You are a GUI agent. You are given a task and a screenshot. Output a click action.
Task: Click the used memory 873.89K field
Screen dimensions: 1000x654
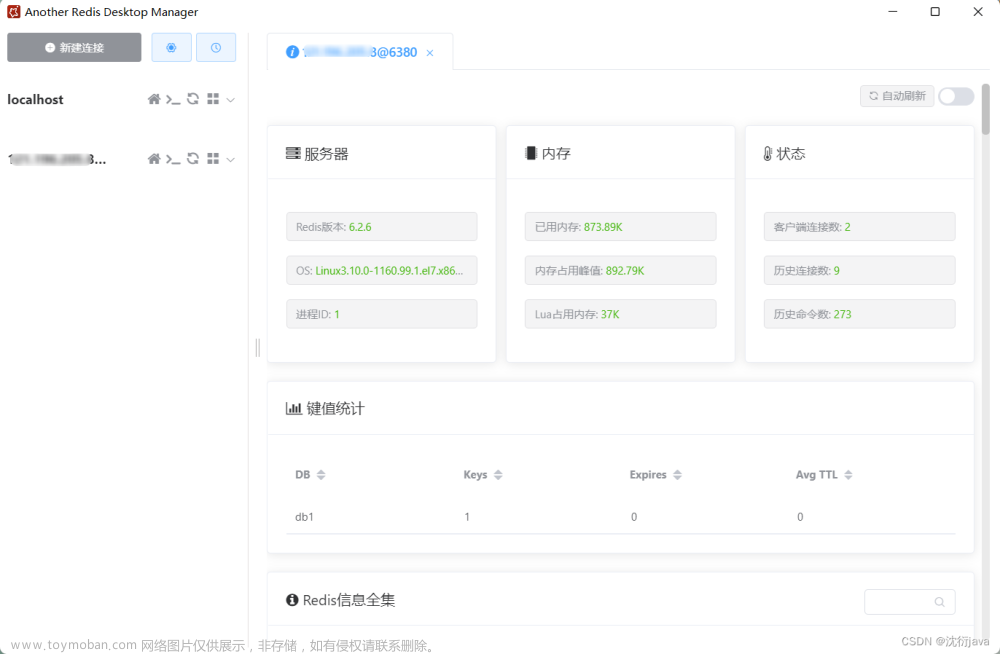coord(621,227)
